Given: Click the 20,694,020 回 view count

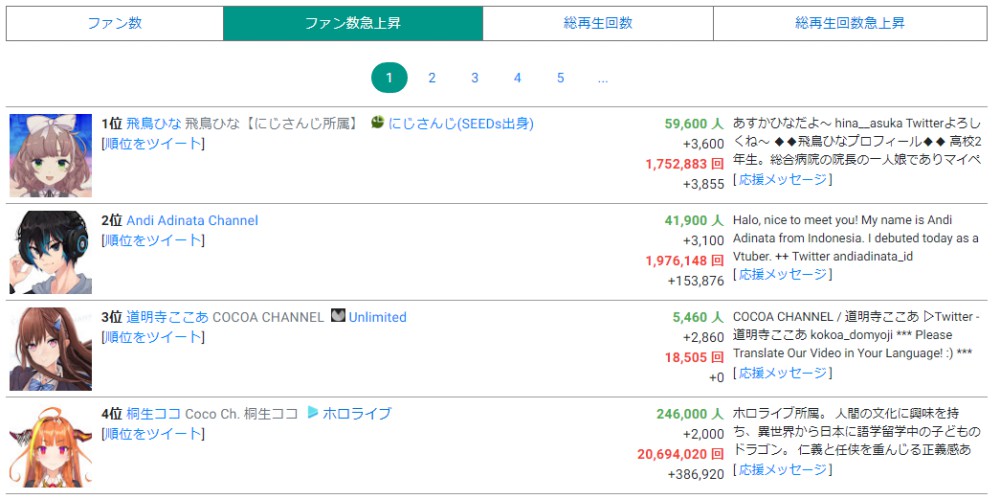Looking at the screenshot, I should (680, 455).
